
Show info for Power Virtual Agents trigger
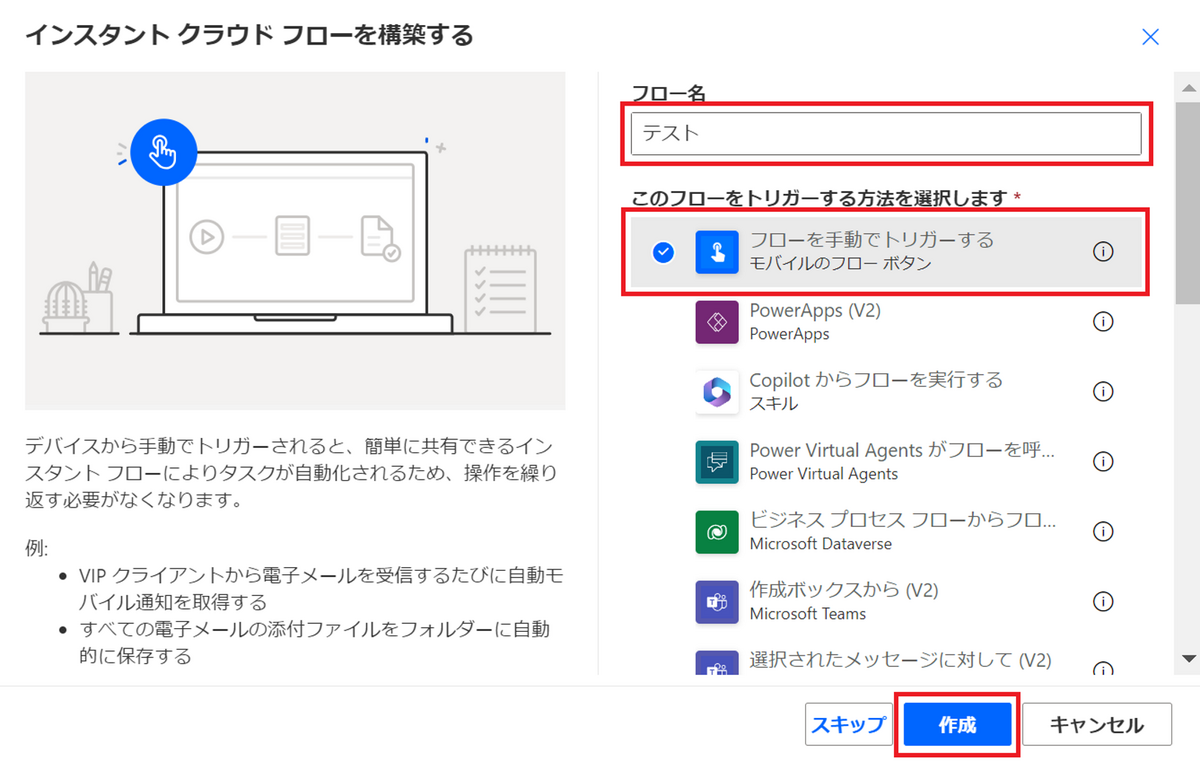(1103, 462)
